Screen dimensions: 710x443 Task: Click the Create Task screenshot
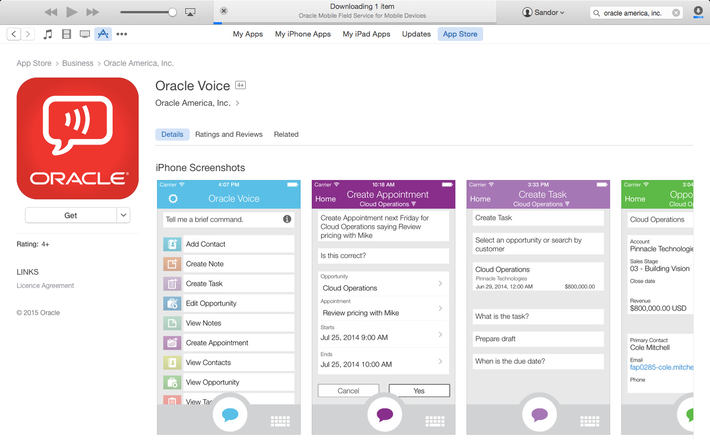point(538,308)
